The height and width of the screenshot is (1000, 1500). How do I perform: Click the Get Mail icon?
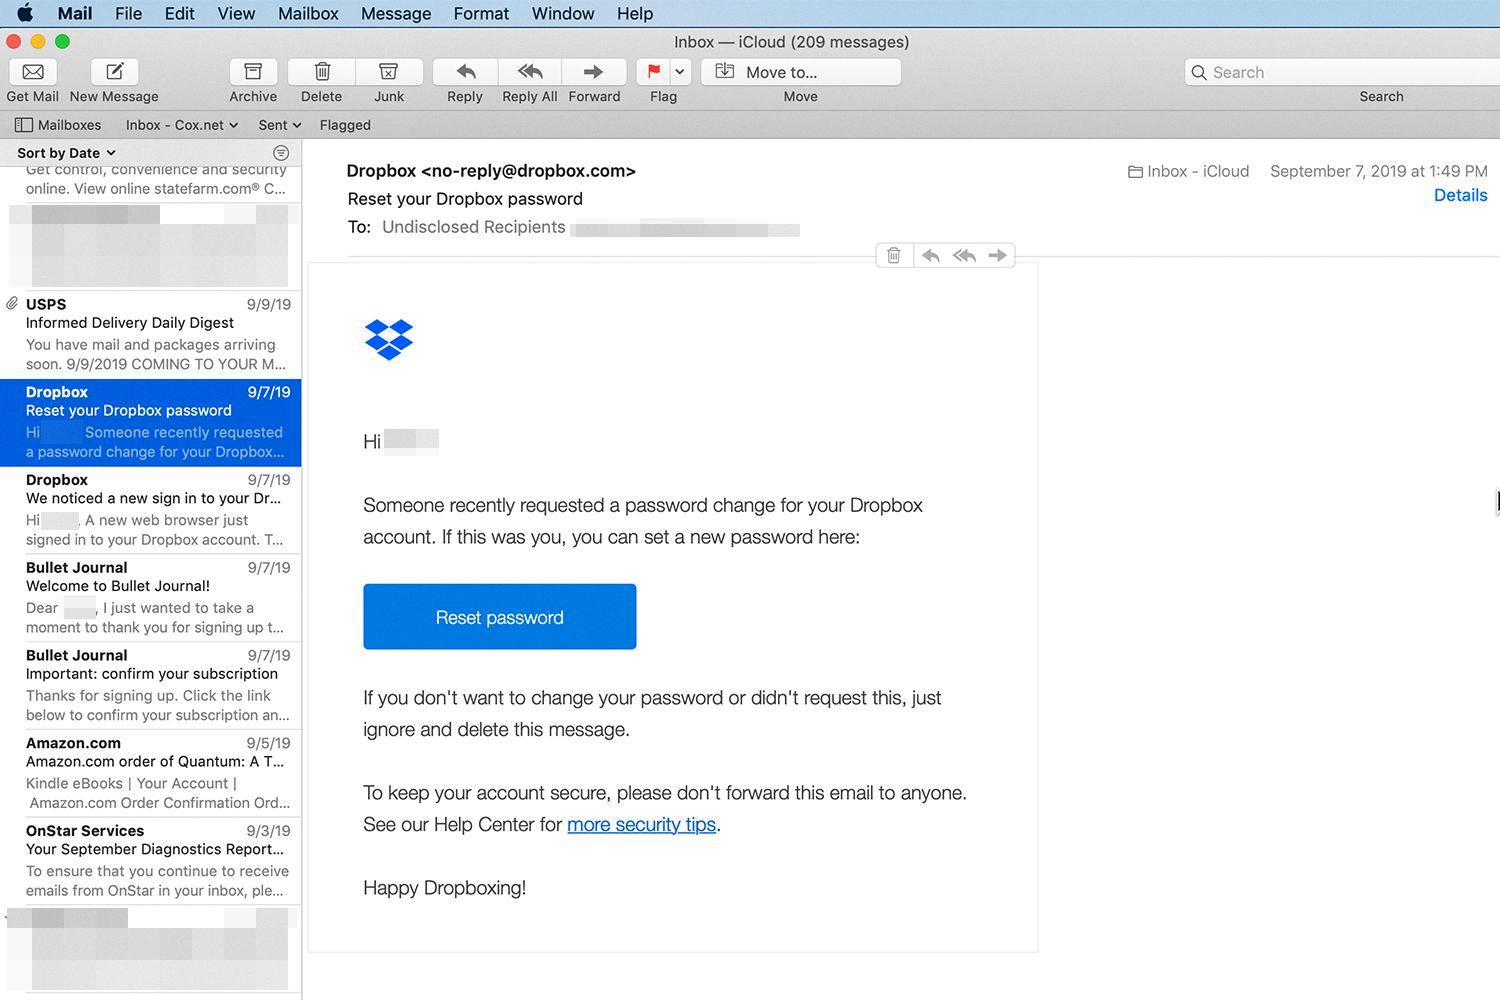click(x=33, y=72)
